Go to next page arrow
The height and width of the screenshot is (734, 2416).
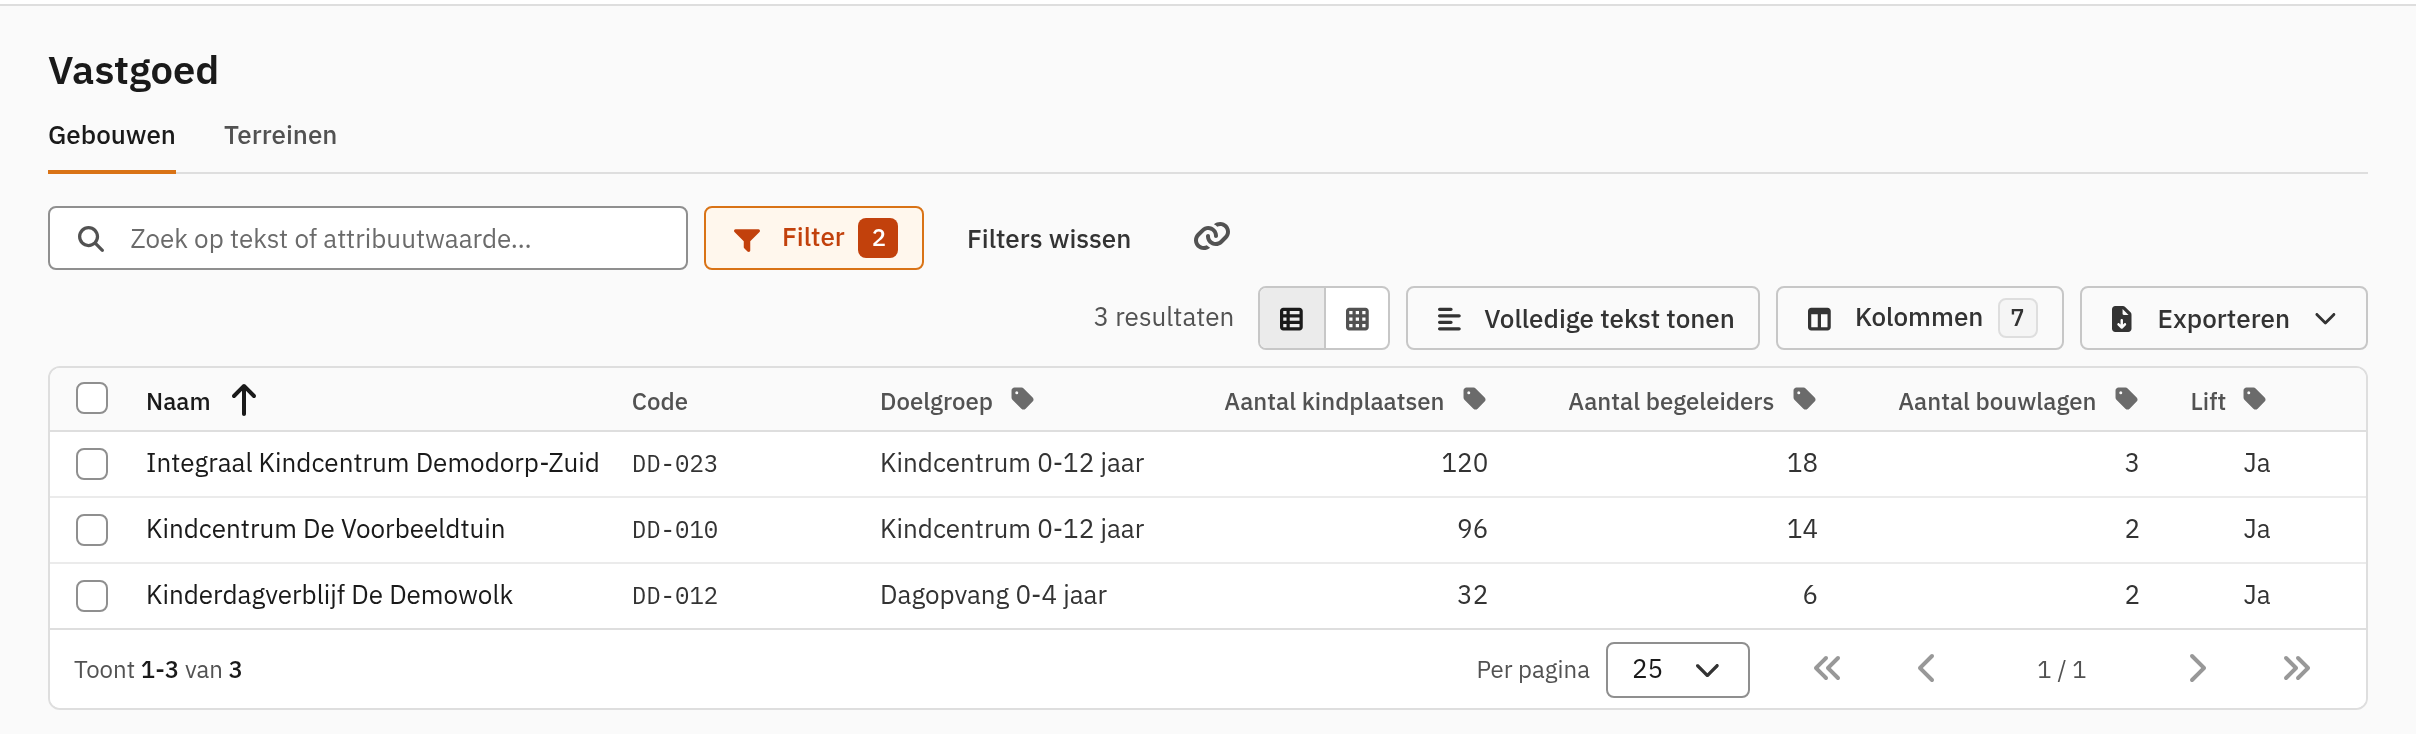pos(2197,668)
